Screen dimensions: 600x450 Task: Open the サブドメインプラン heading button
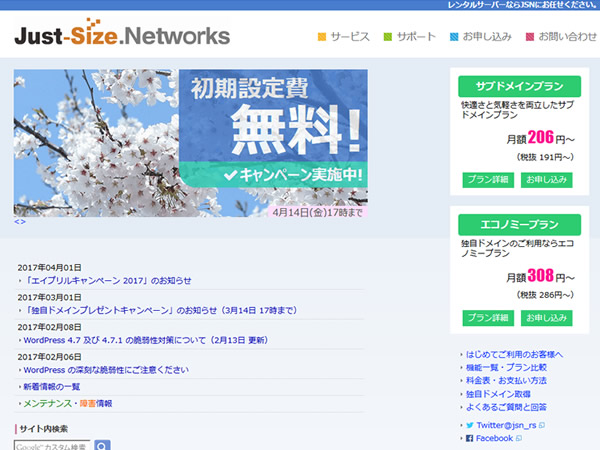pos(519,86)
